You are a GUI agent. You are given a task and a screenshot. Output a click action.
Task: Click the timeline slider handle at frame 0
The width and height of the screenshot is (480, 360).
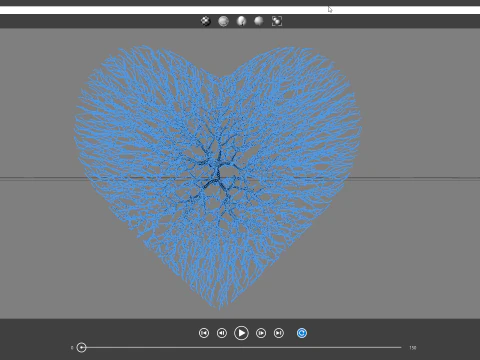pos(81,348)
